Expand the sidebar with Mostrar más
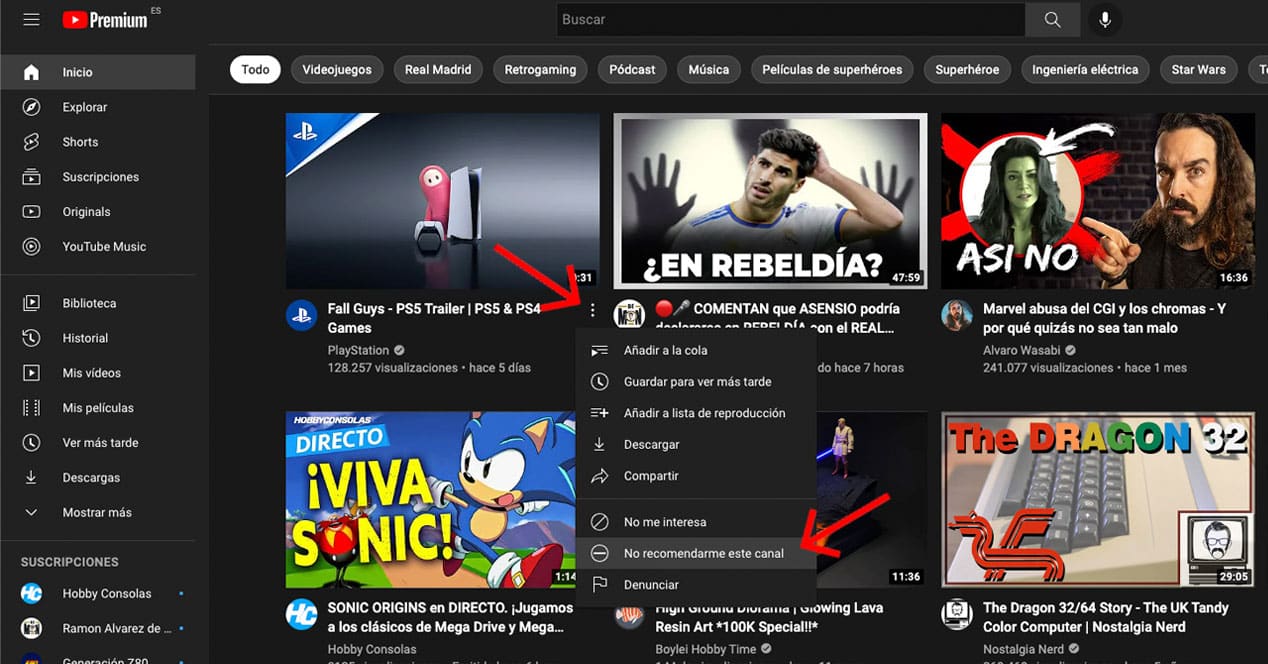The width and height of the screenshot is (1268, 664). click(100, 512)
